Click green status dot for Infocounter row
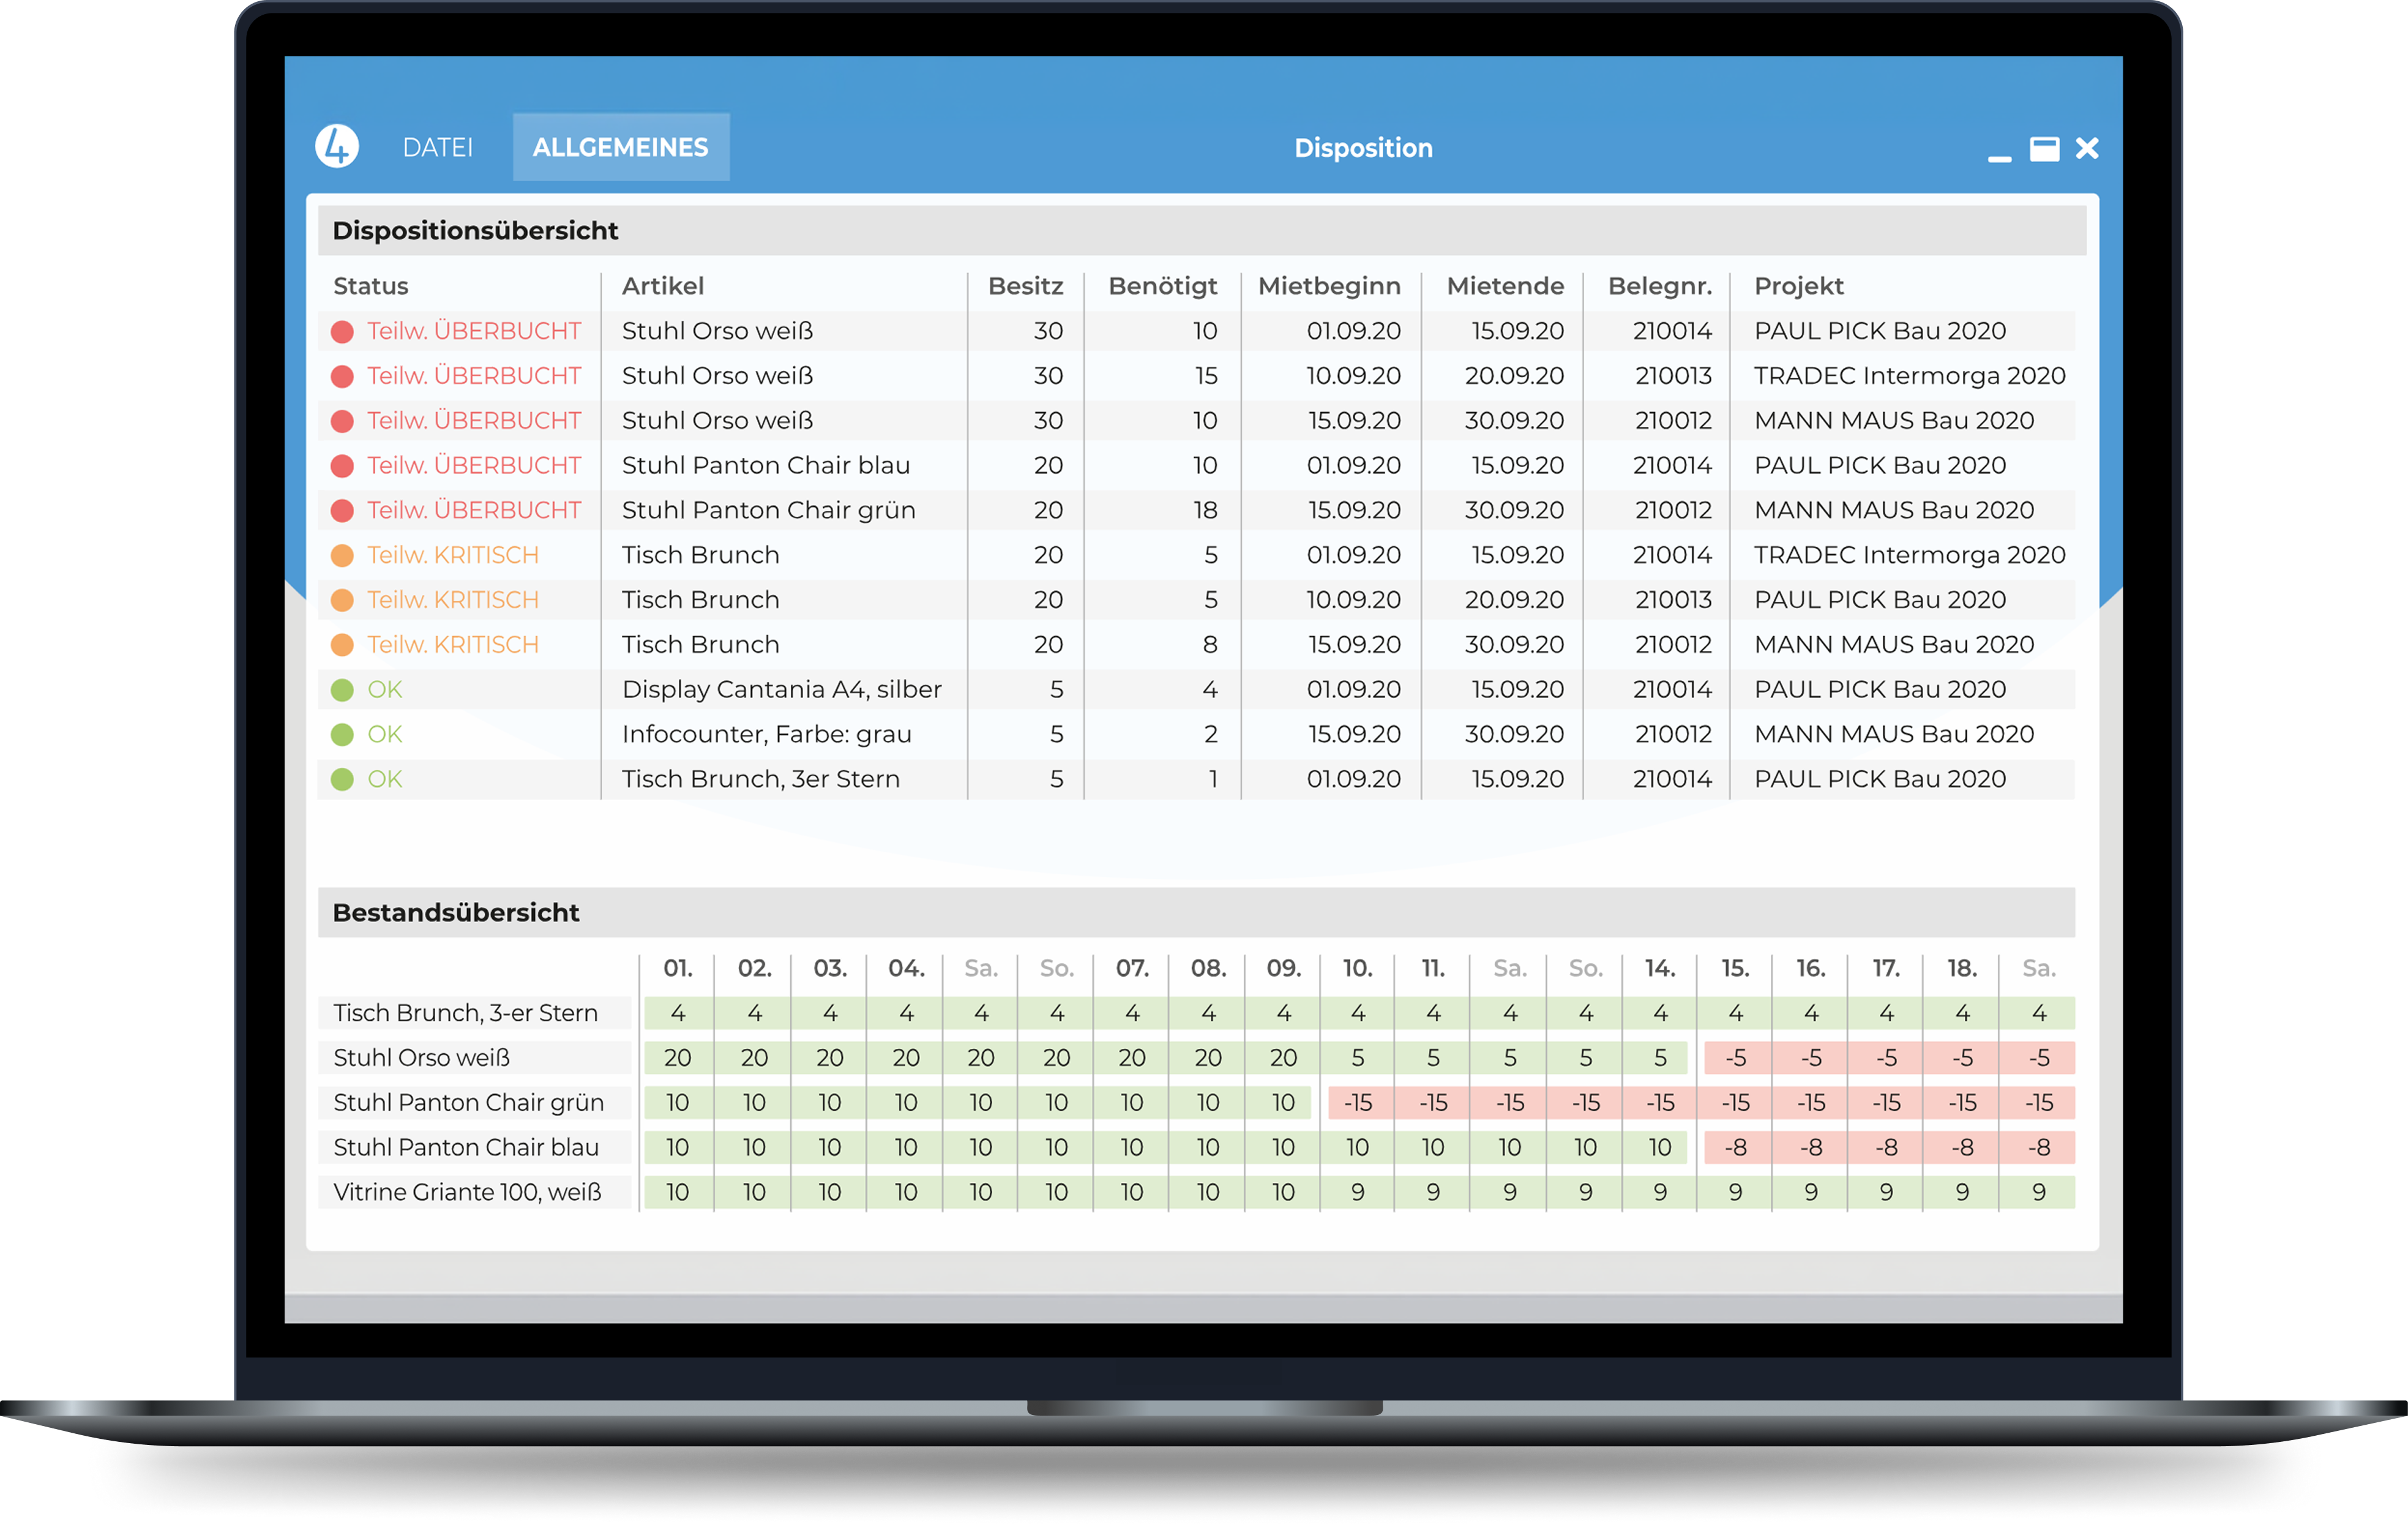Viewport: 2408px width, 1527px height. (x=342, y=735)
